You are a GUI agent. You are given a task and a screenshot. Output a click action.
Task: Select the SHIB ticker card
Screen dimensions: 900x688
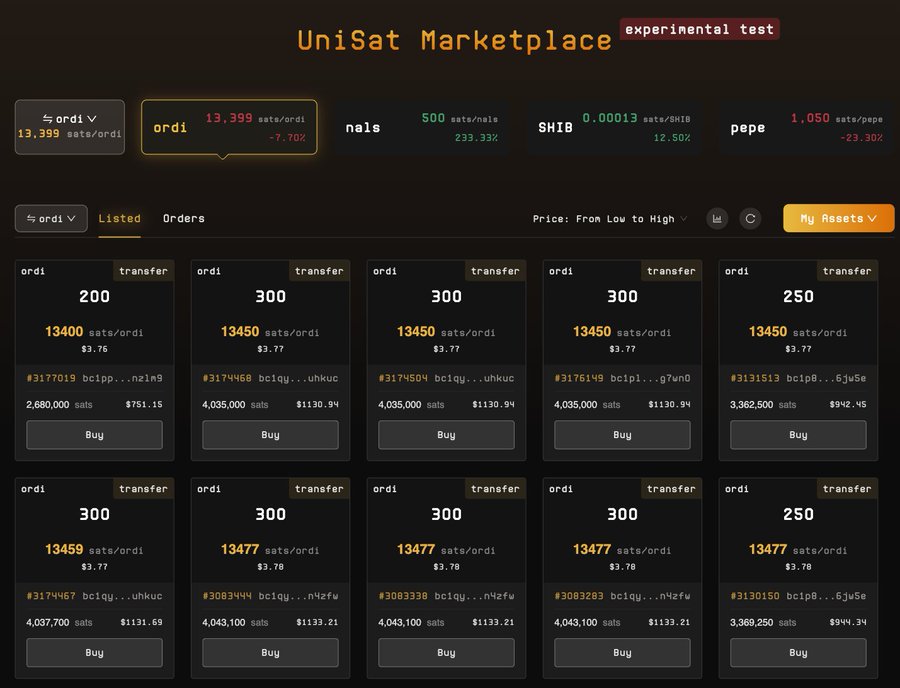pyautogui.click(x=614, y=127)
